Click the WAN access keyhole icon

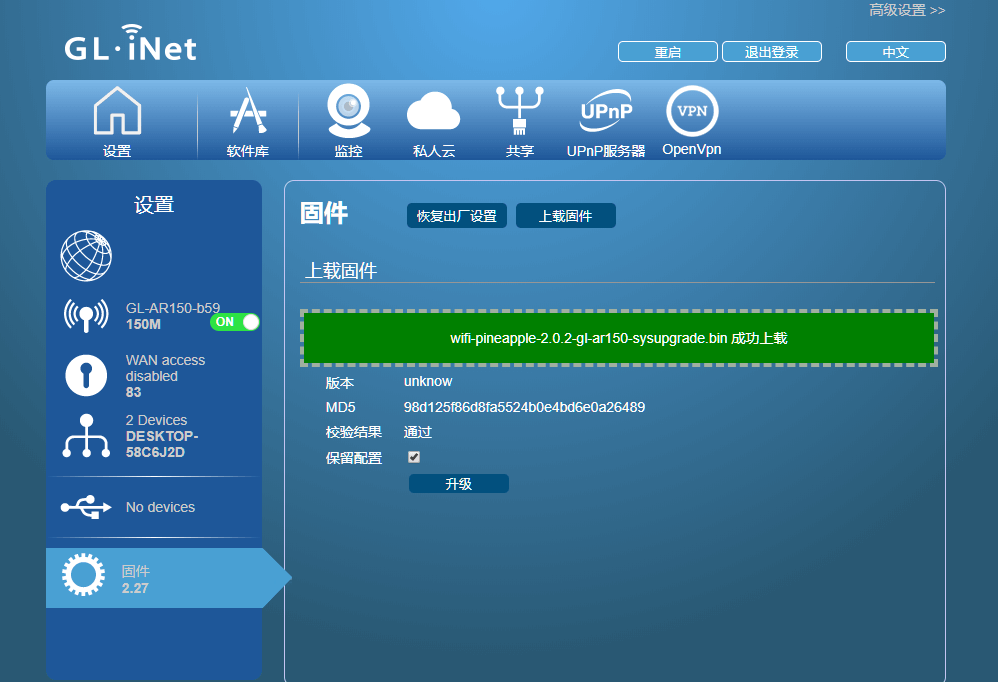[x=86, y=375]
